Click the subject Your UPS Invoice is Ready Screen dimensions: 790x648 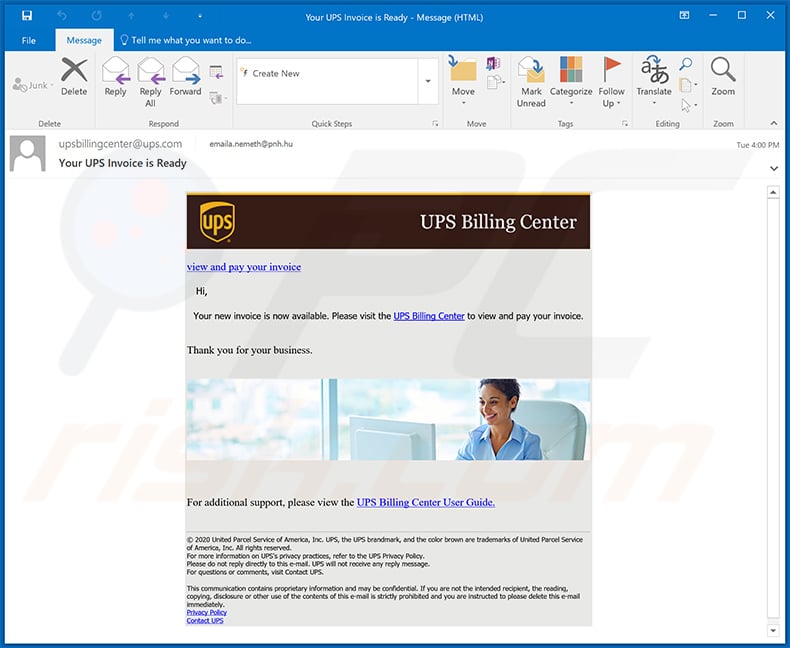(122, 163)
